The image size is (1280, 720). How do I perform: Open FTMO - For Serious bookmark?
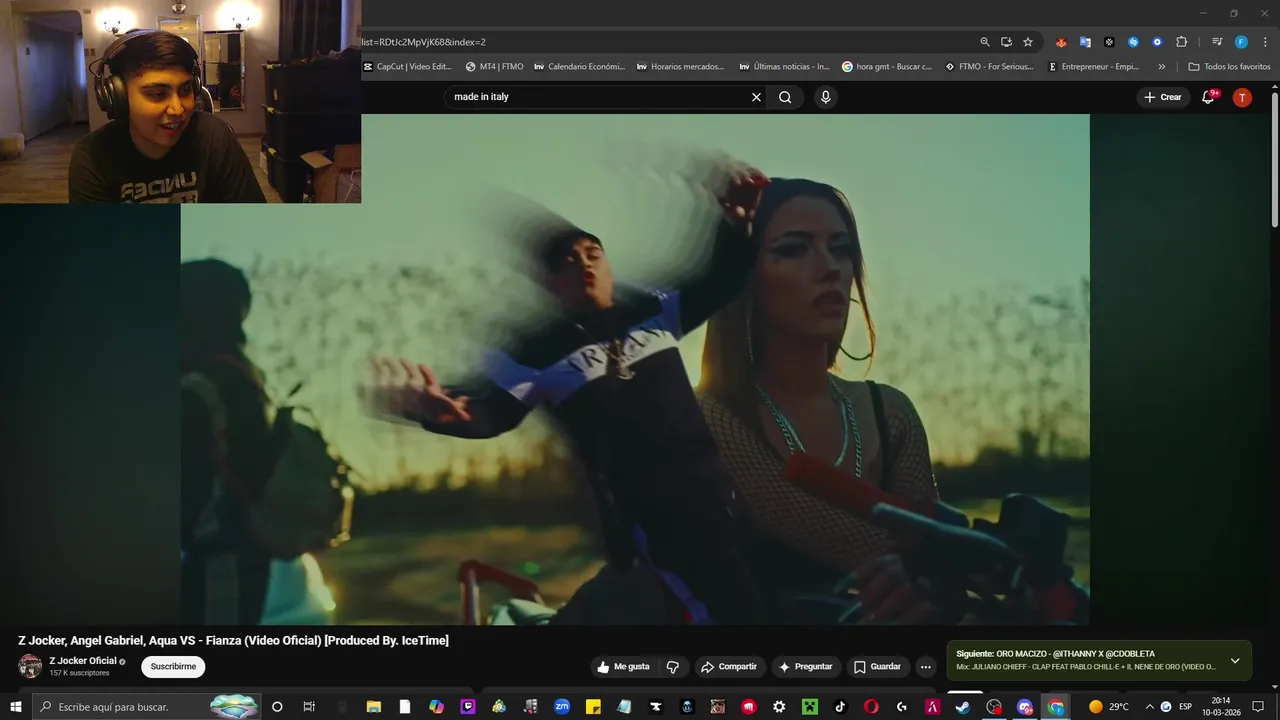coord(990,67)
